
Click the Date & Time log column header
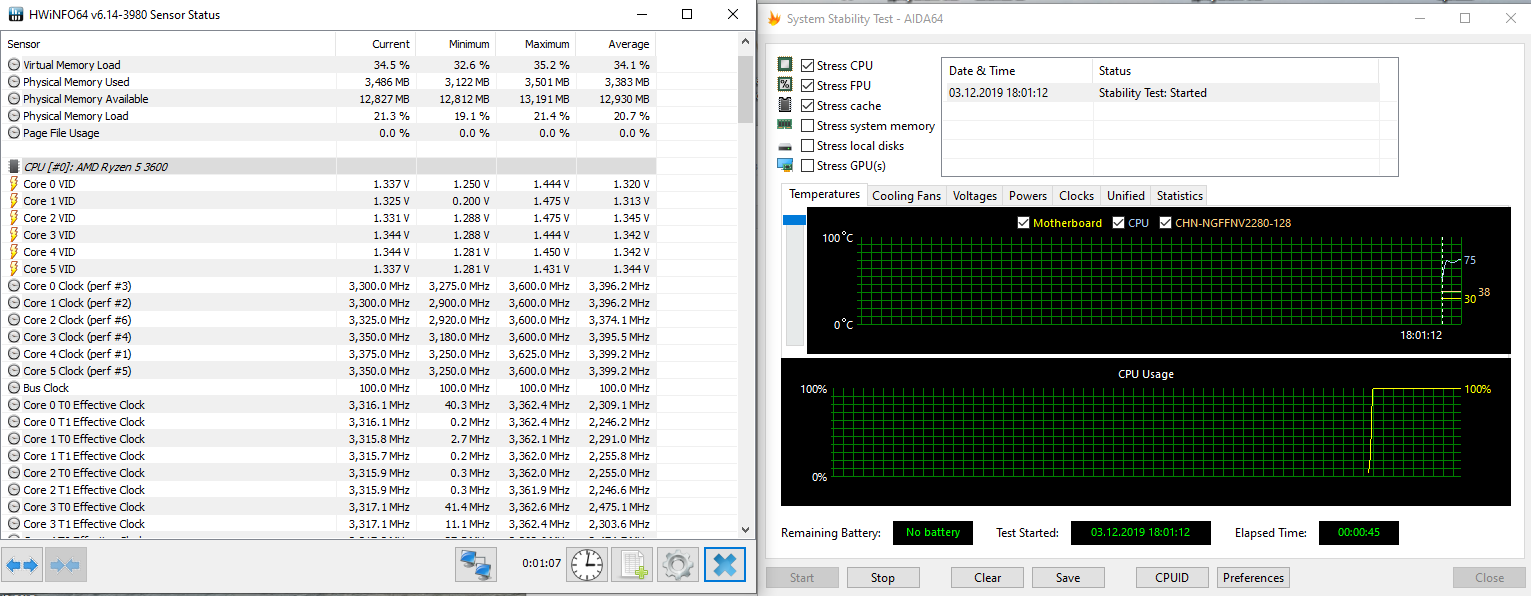click(x=1017, y=71)
